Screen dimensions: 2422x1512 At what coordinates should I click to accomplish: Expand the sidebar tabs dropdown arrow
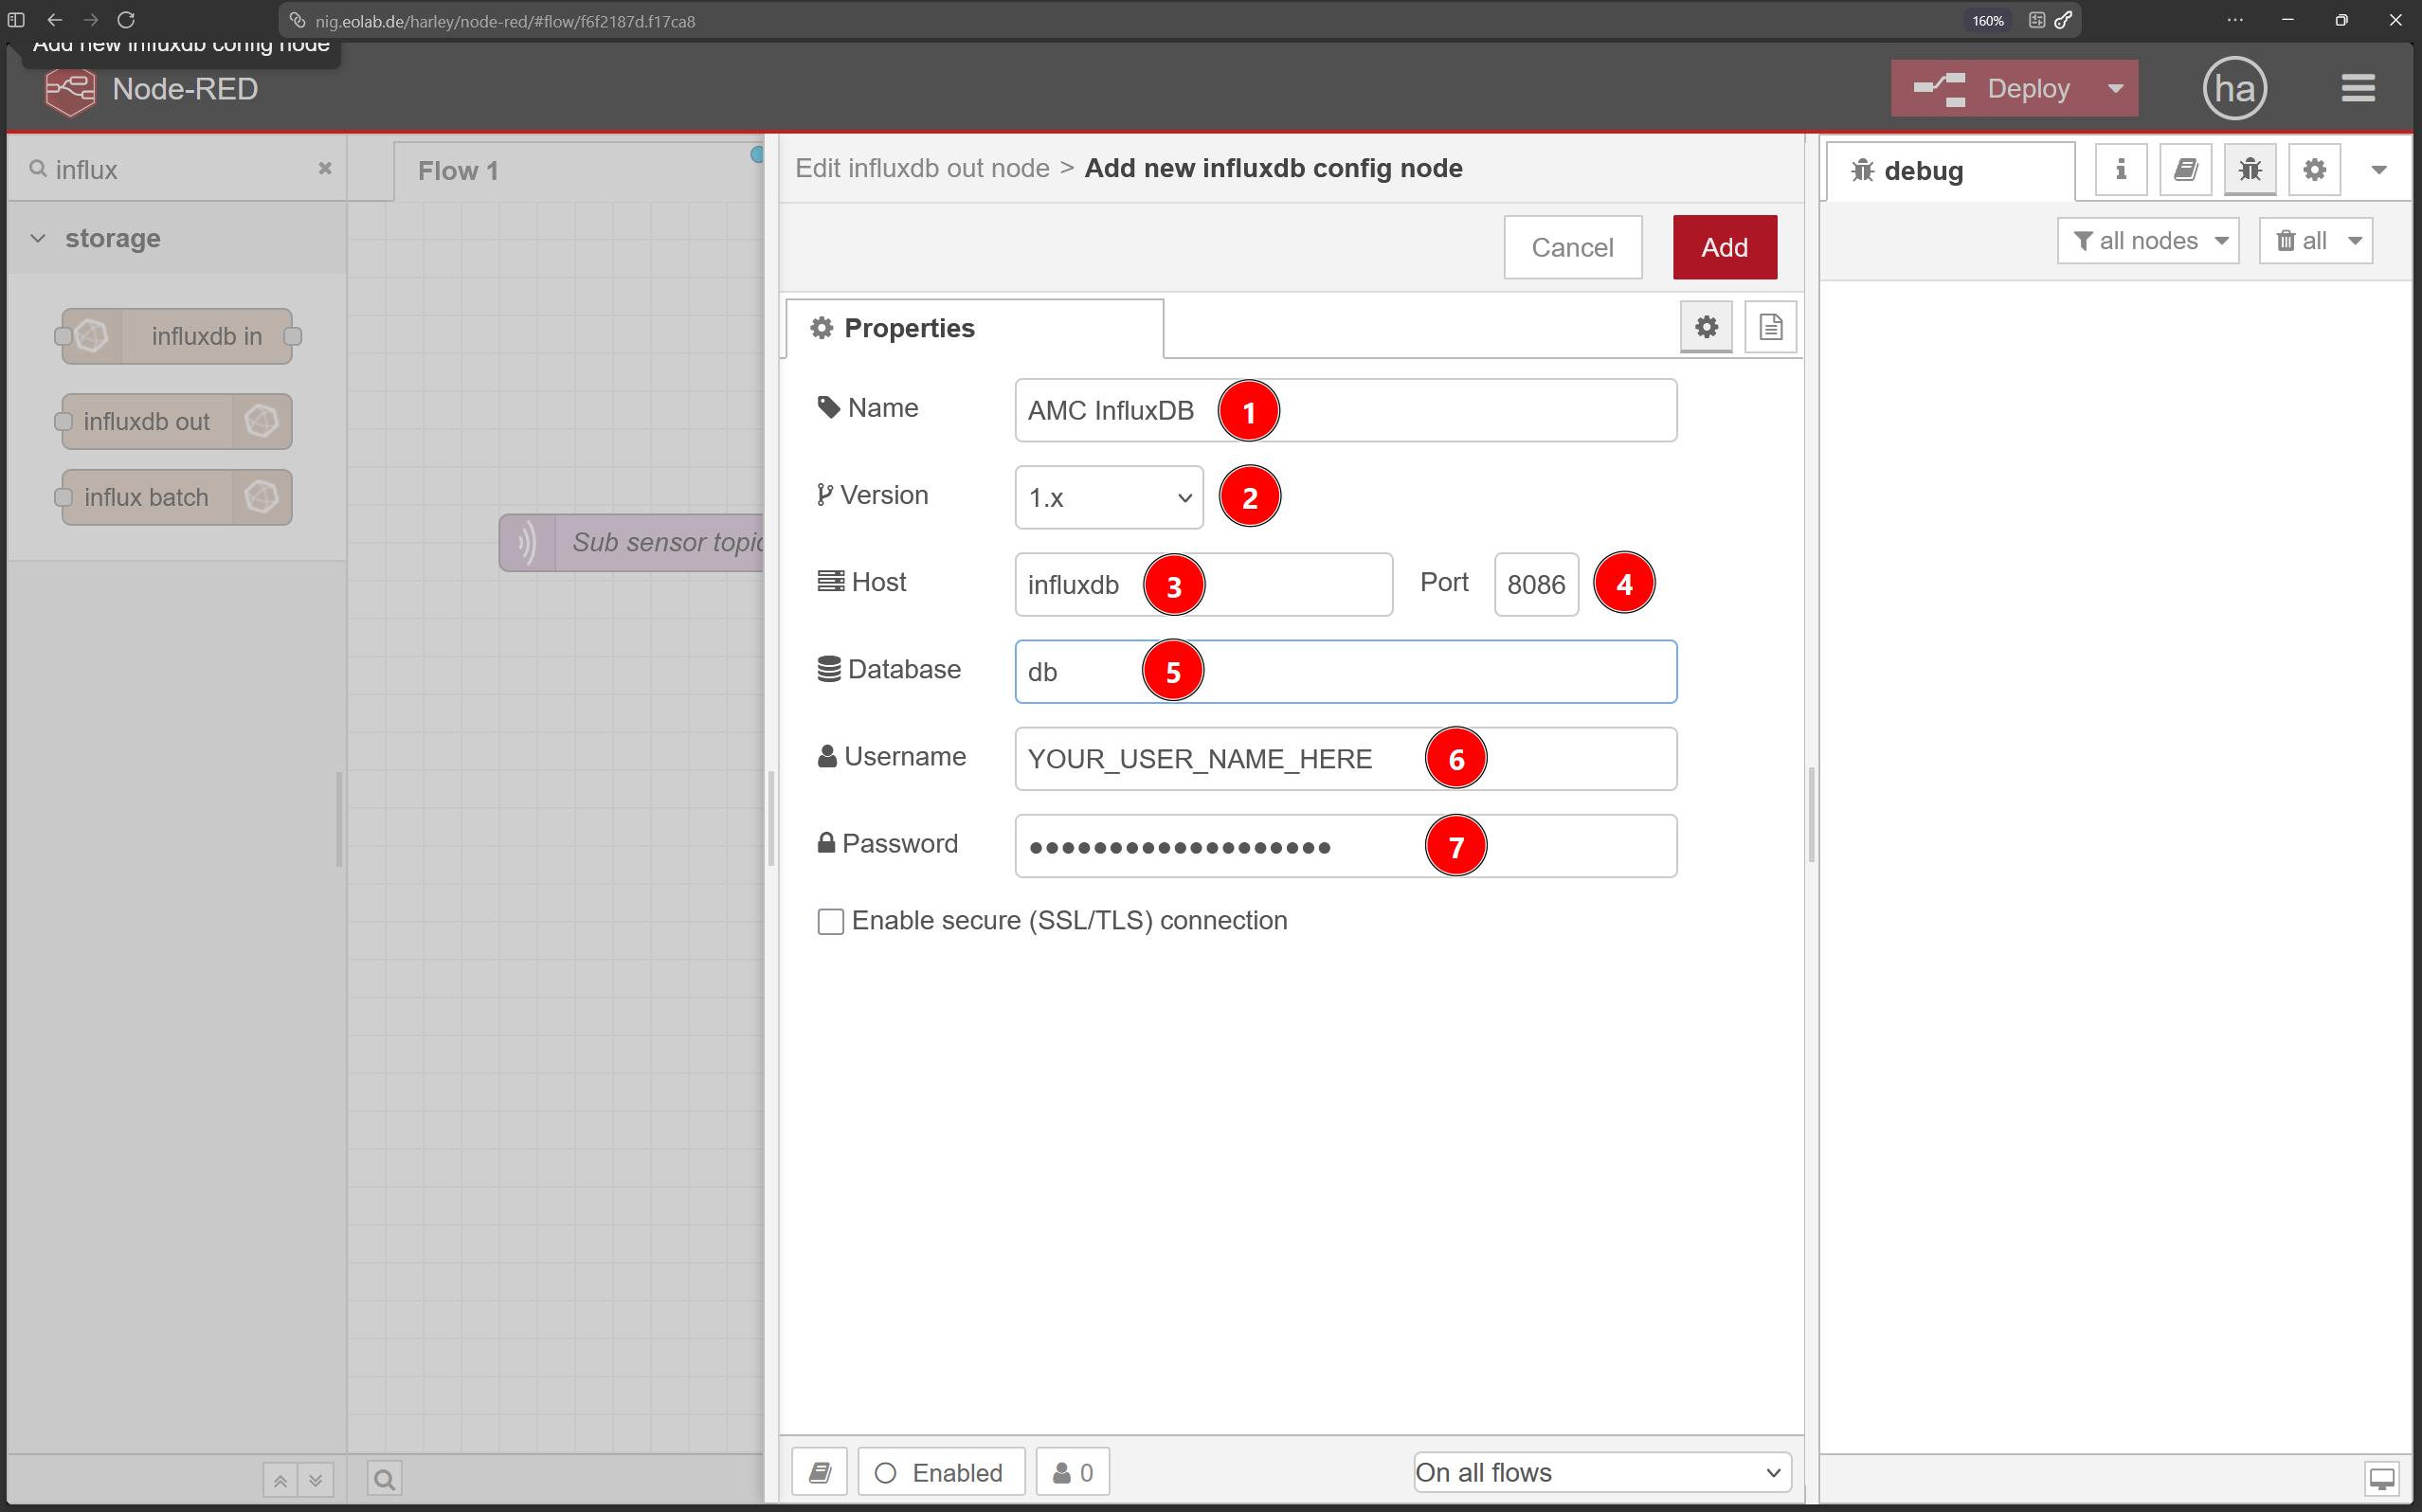pos(2379,170)
